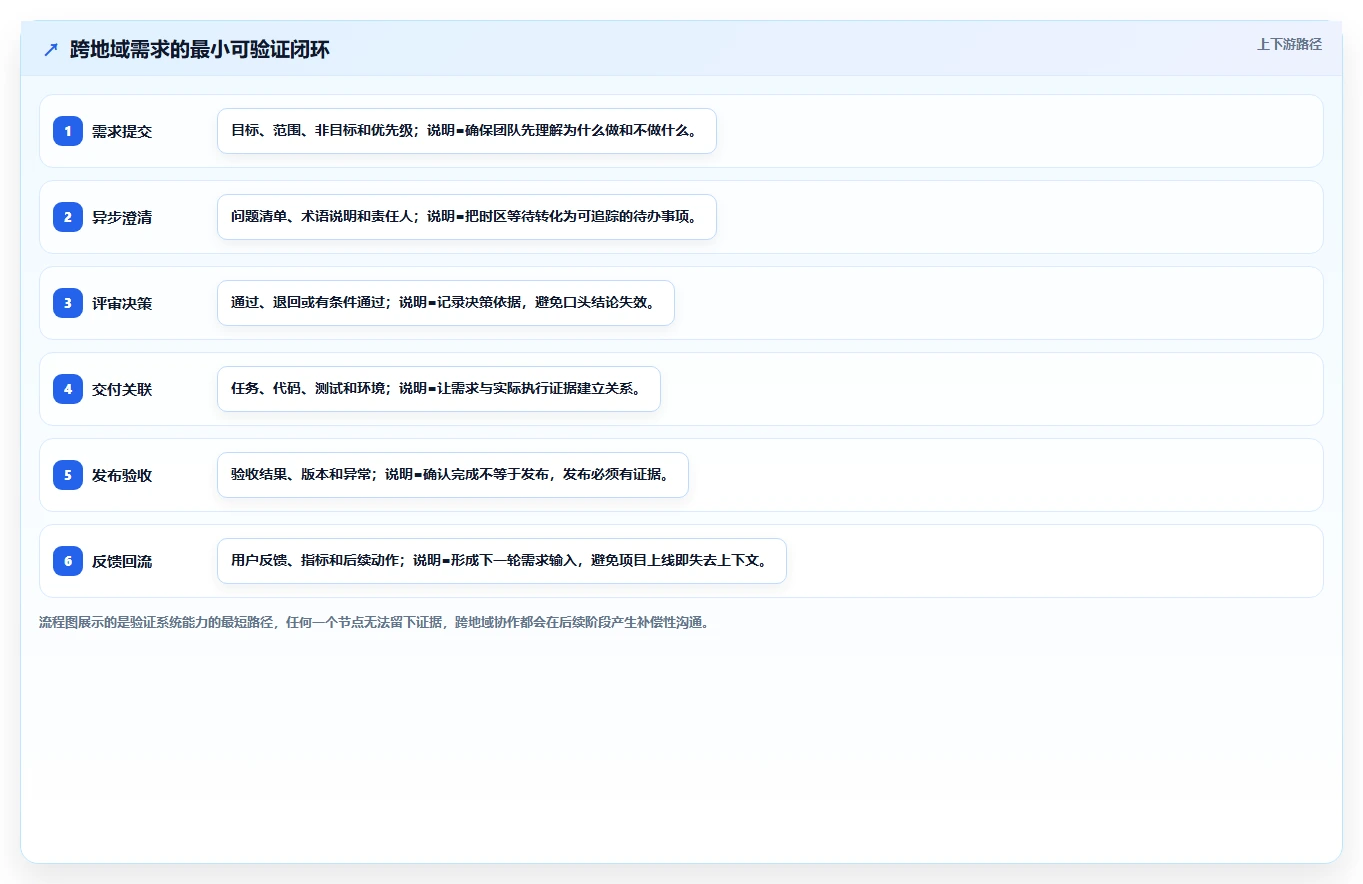The width and height of the screenshot is (1363, 884).
Task: Select step number badge 3
Action: [x=68, y=303]
